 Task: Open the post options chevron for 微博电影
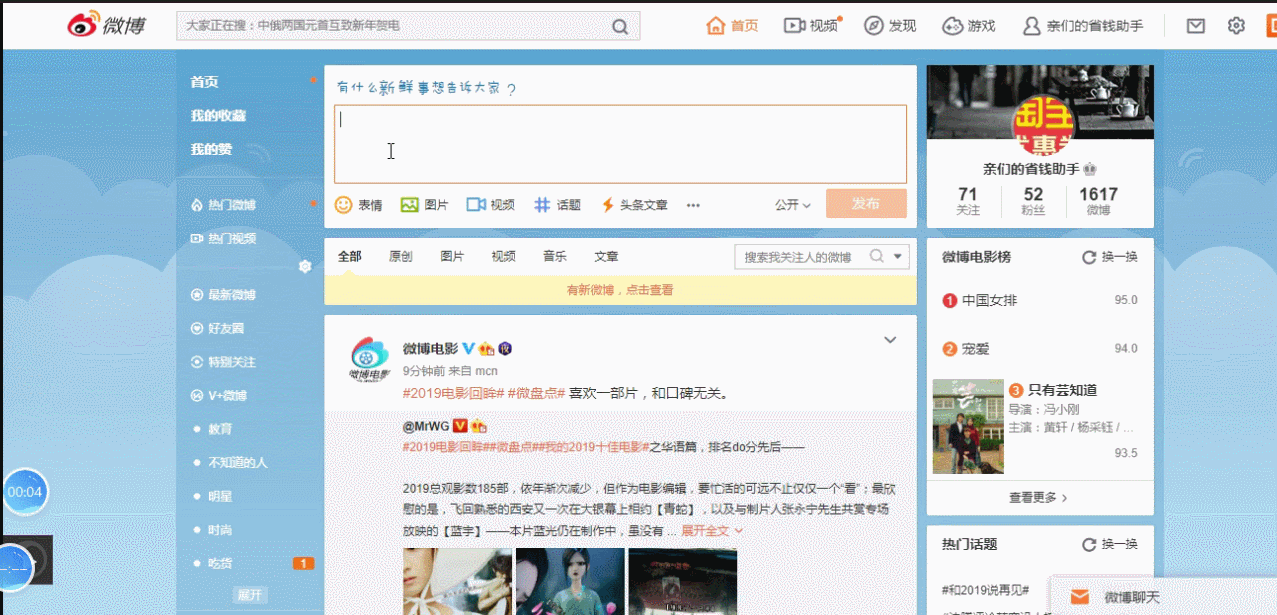[890, 340]
